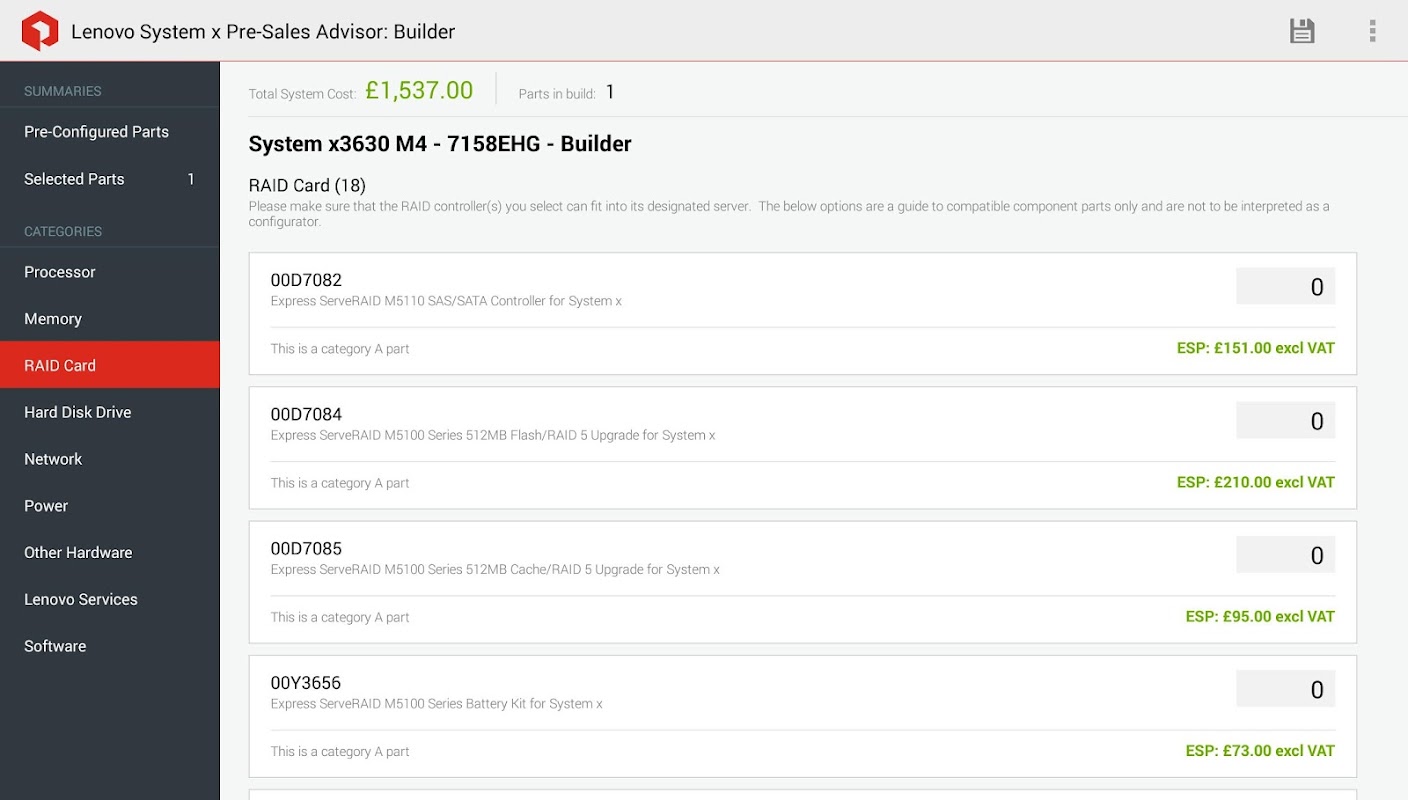Click the ESP £210.00 excl VAT price
This screenshot has height=800, width=1408.
1256,482
